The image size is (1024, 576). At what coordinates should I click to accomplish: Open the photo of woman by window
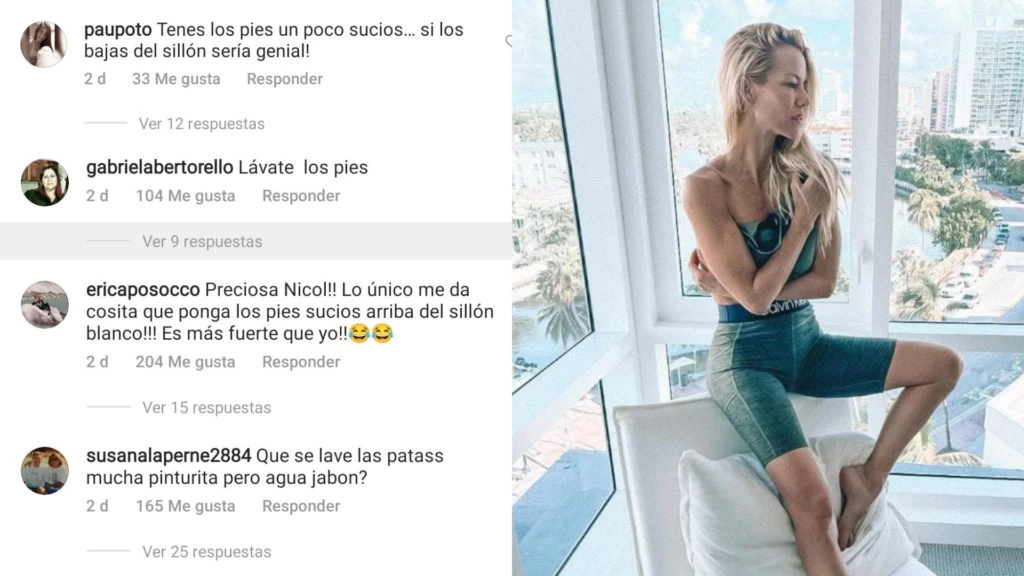(x=768, y=288)
